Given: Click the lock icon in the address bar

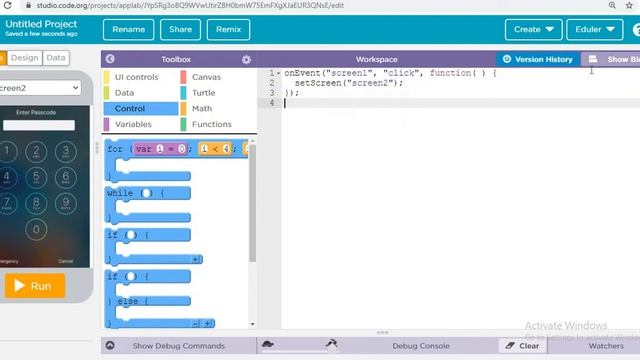Looking at the screenshot, I should [28, 6].
